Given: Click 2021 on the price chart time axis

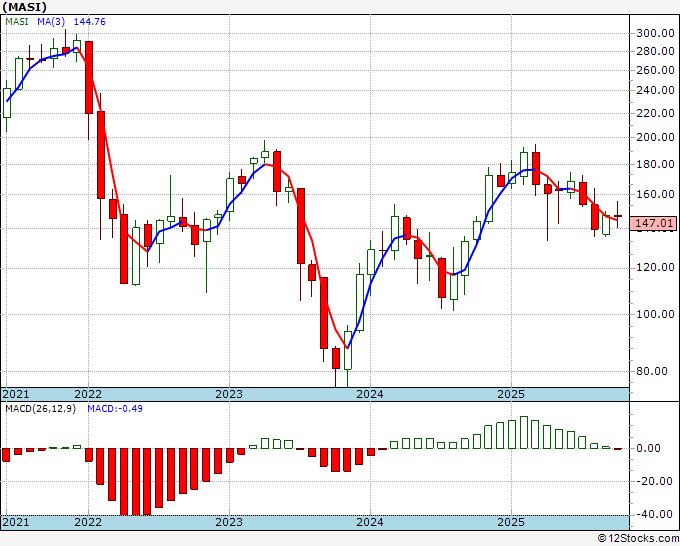Looking at the screenshot, I should point(16,394).
